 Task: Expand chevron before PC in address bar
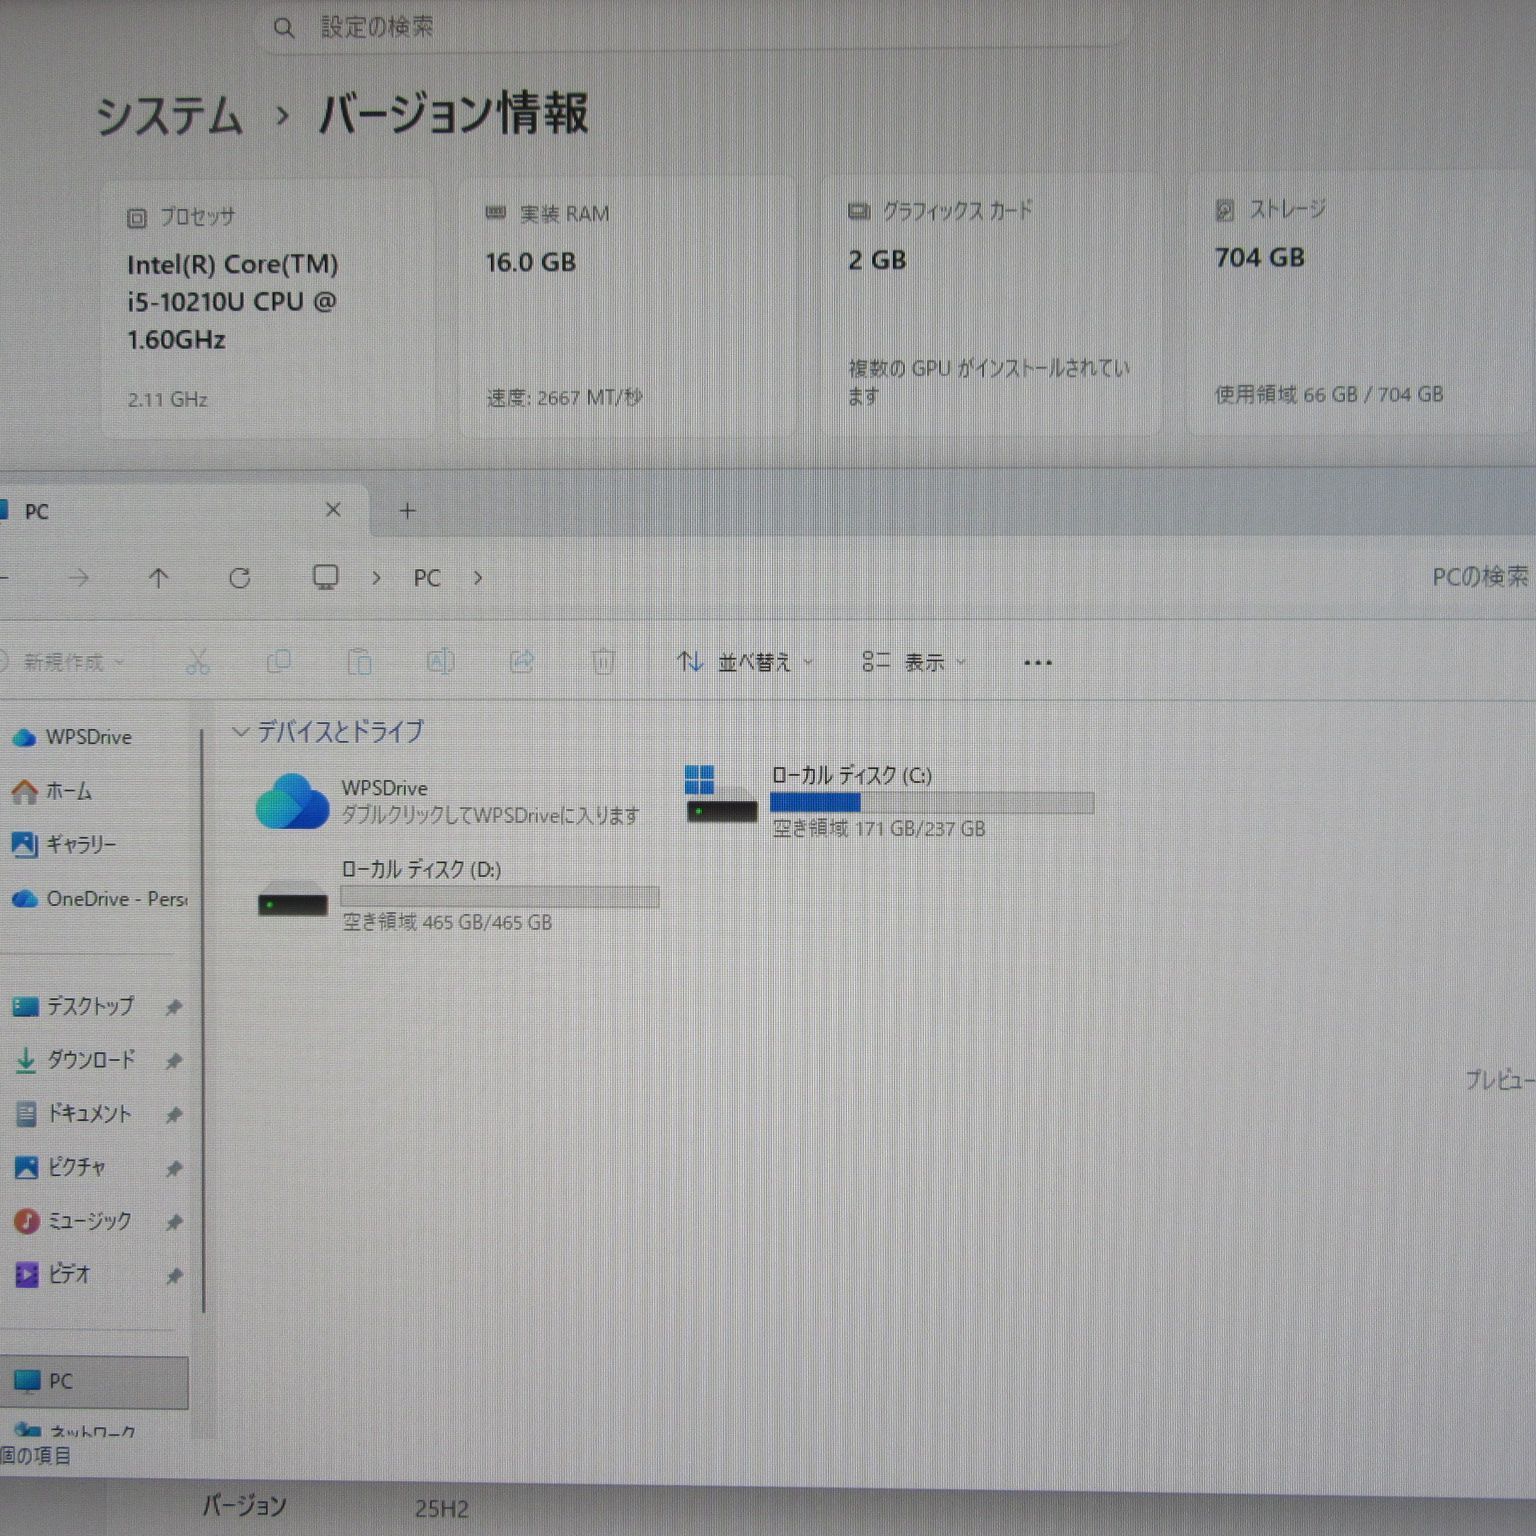click(376, 578)
